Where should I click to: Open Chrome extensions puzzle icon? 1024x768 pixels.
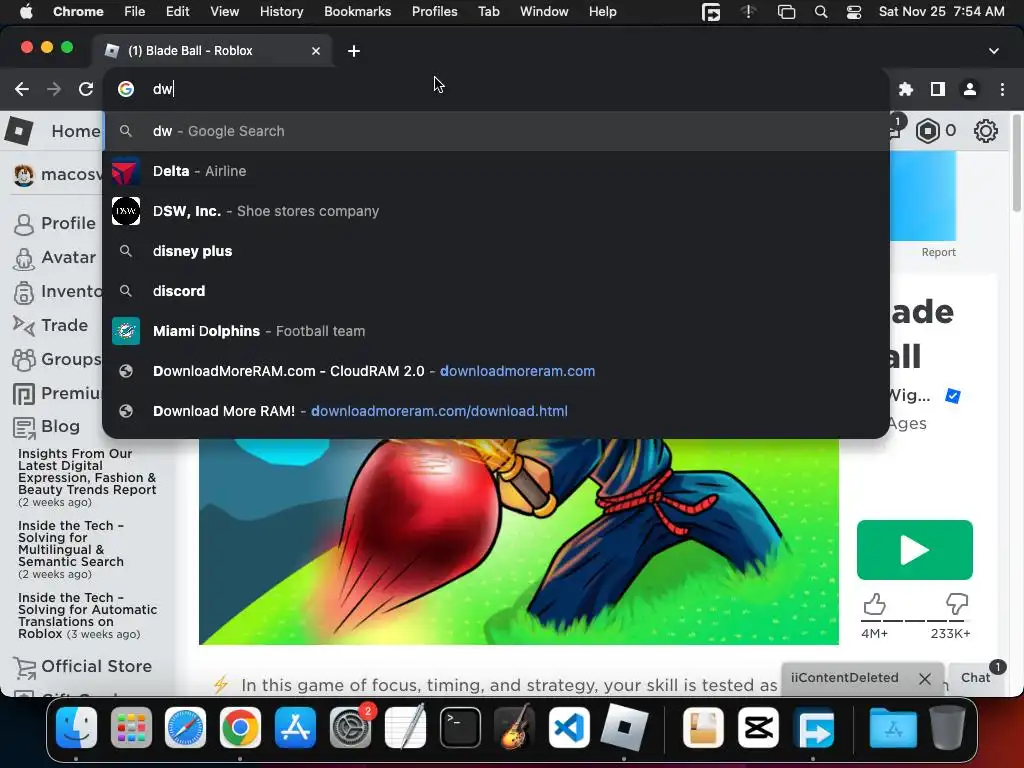click(906, 89)
